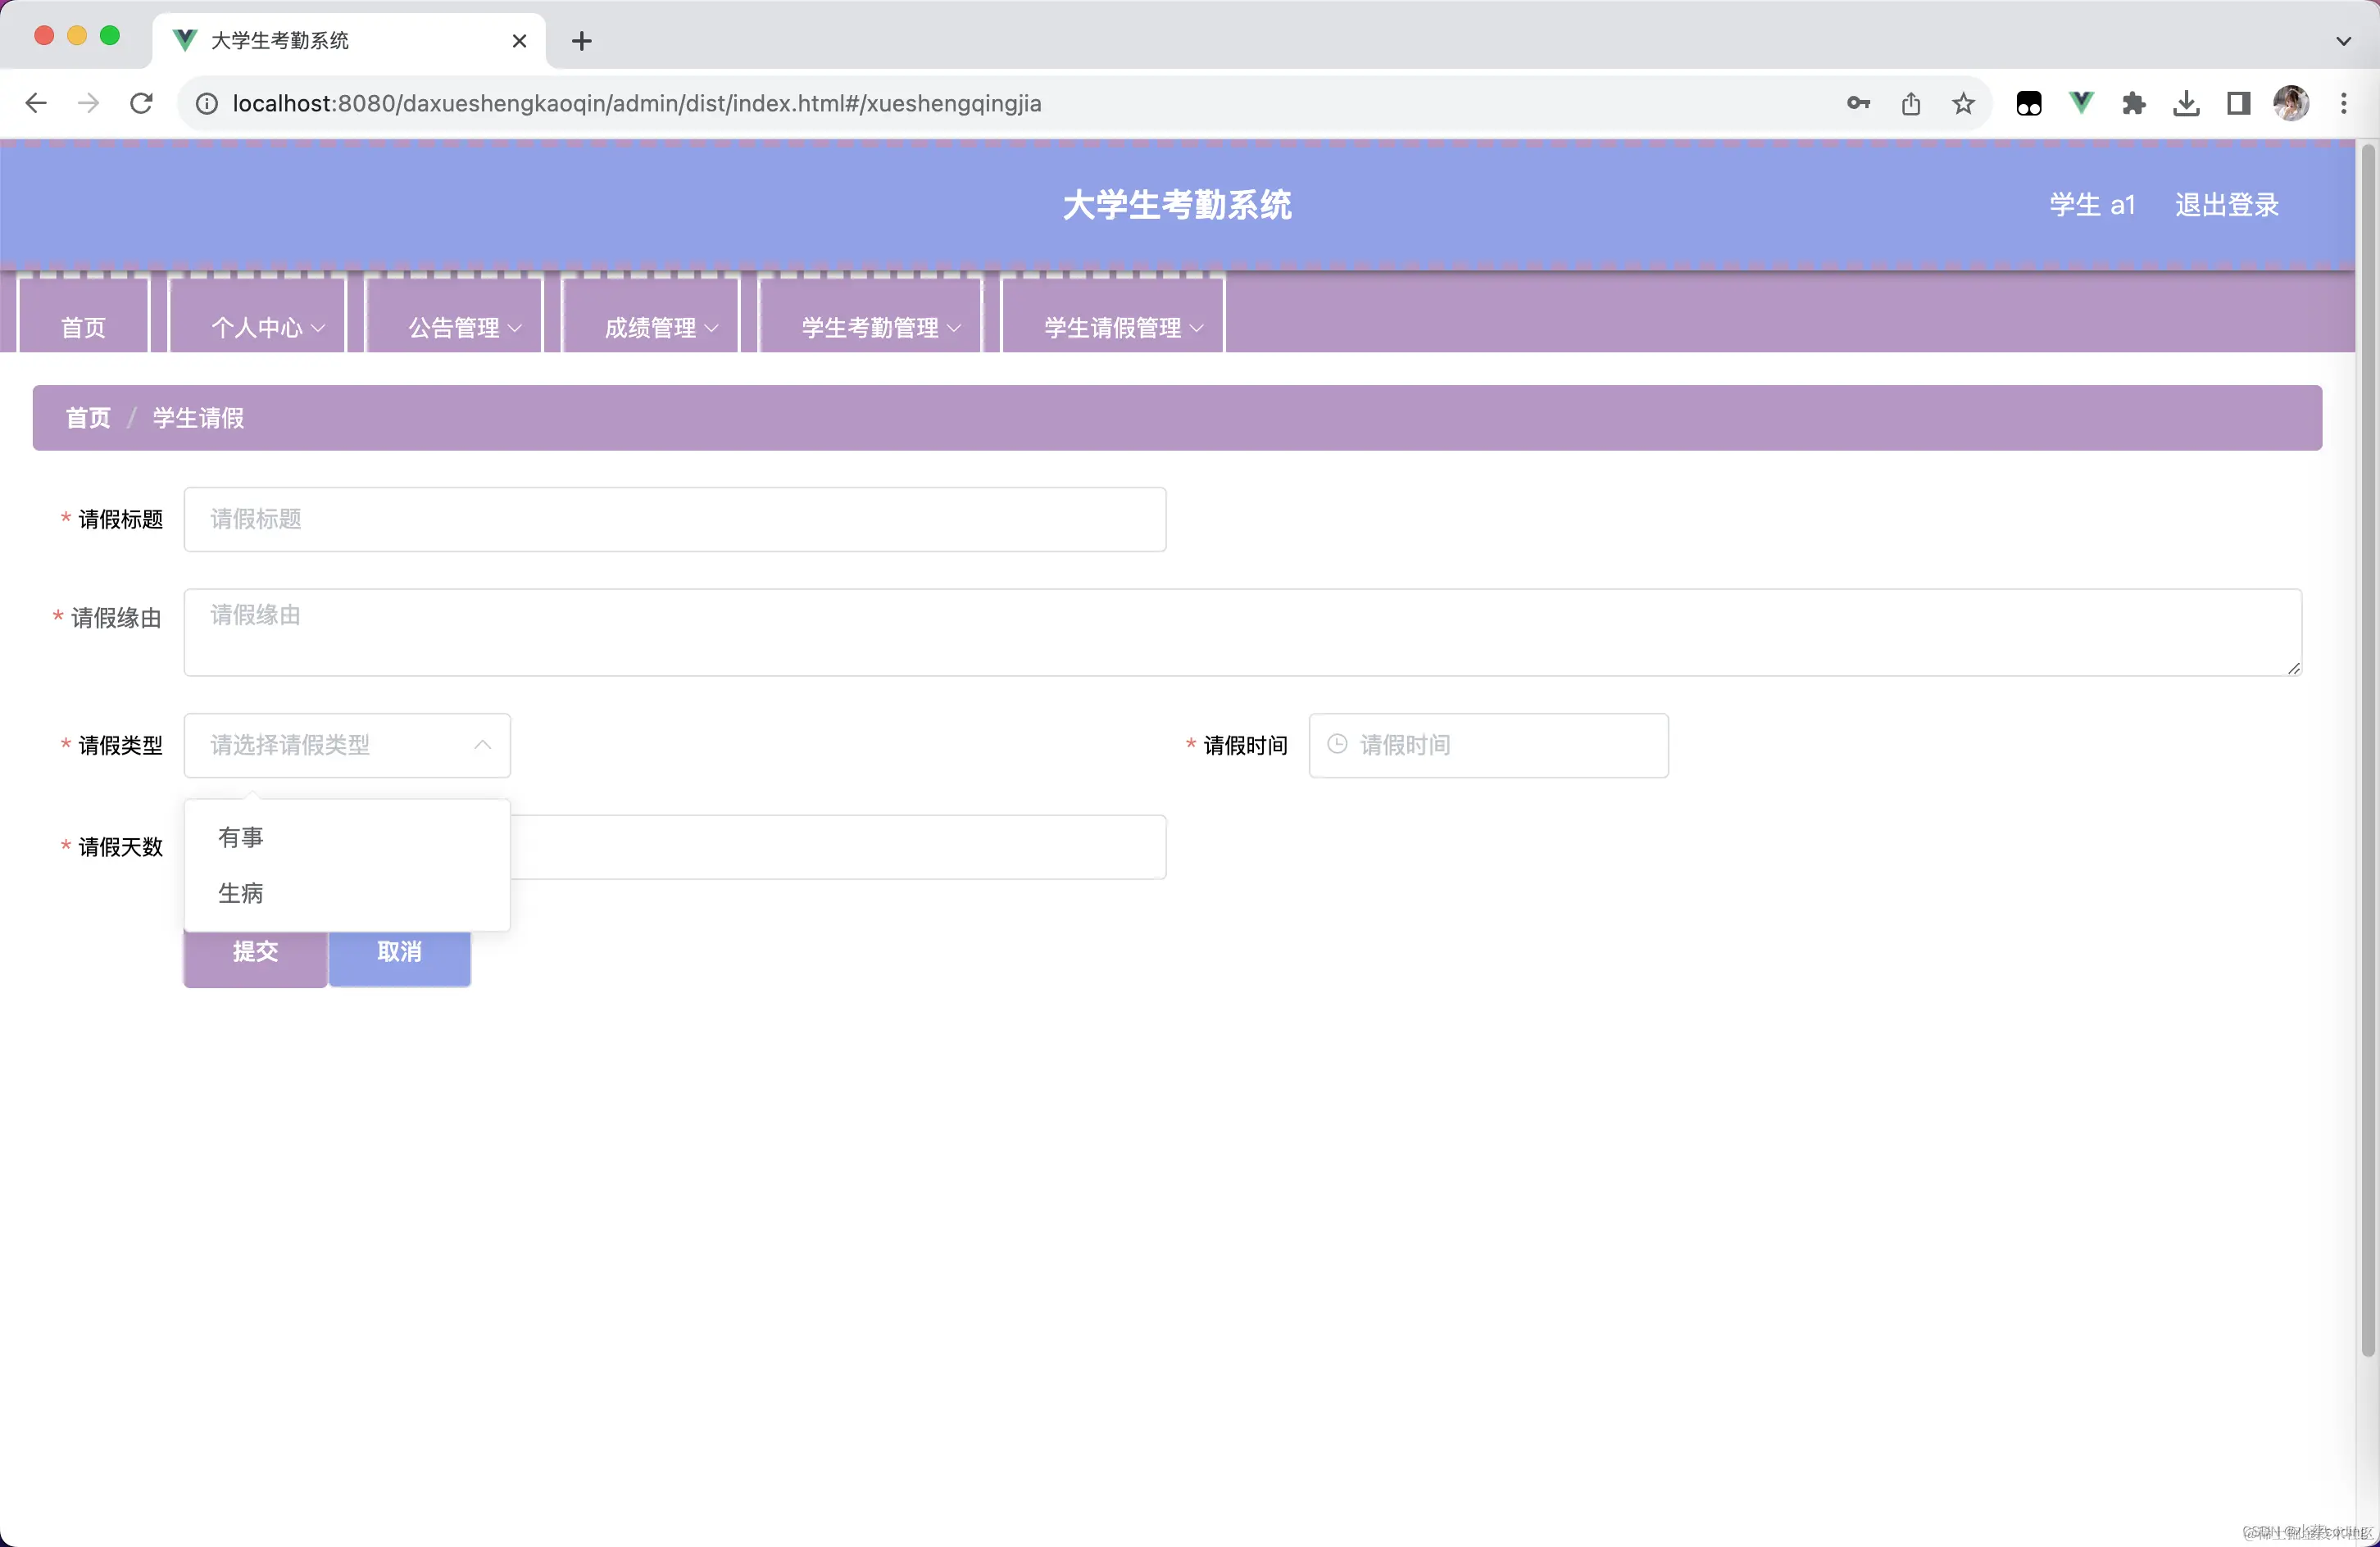Open the Chrome three-dot menu
Screen dimensions: 2380x1547
[x=2343, y=103]
